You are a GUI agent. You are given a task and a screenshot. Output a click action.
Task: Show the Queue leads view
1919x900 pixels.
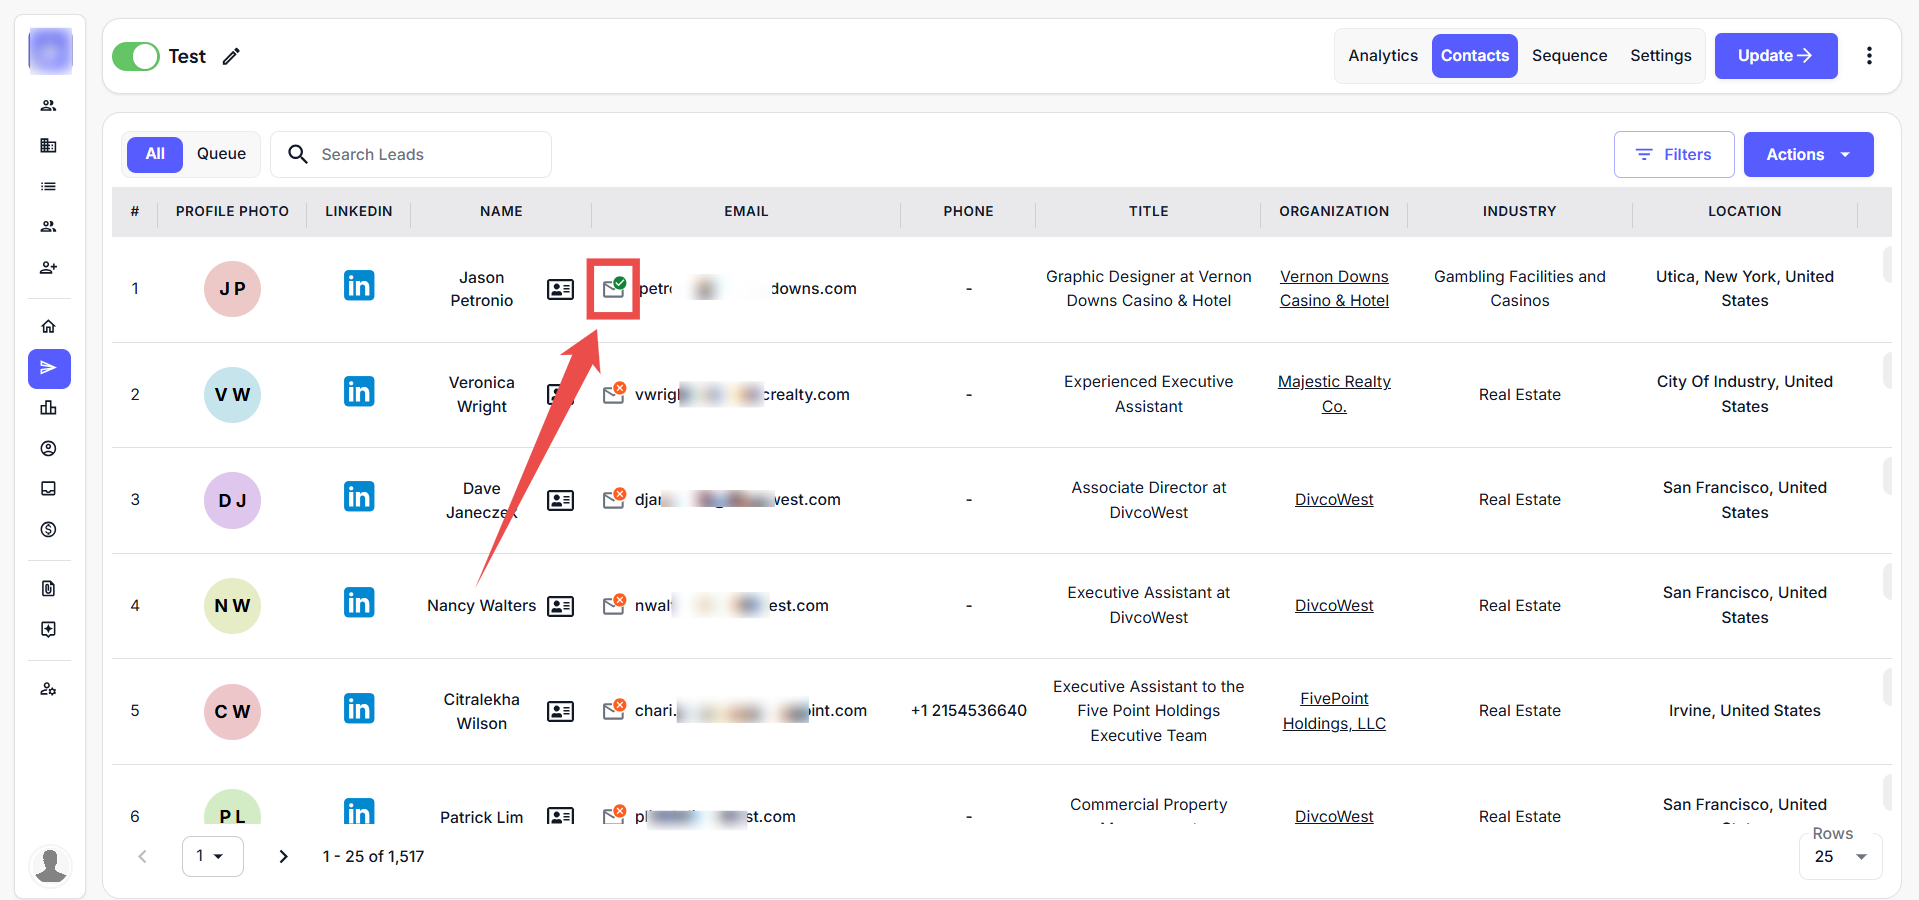(221, 154)
